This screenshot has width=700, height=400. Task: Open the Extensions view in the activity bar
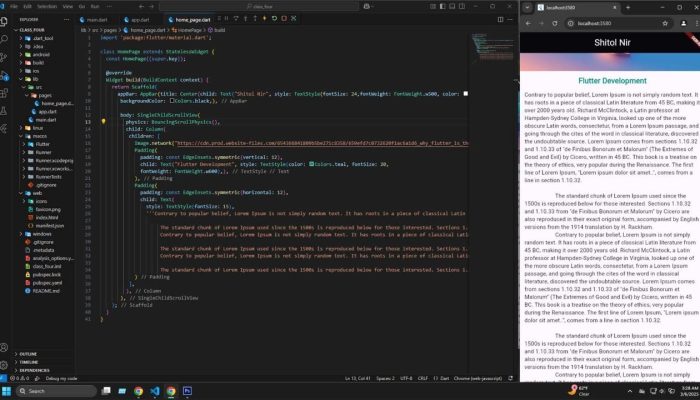click(4, 93)
